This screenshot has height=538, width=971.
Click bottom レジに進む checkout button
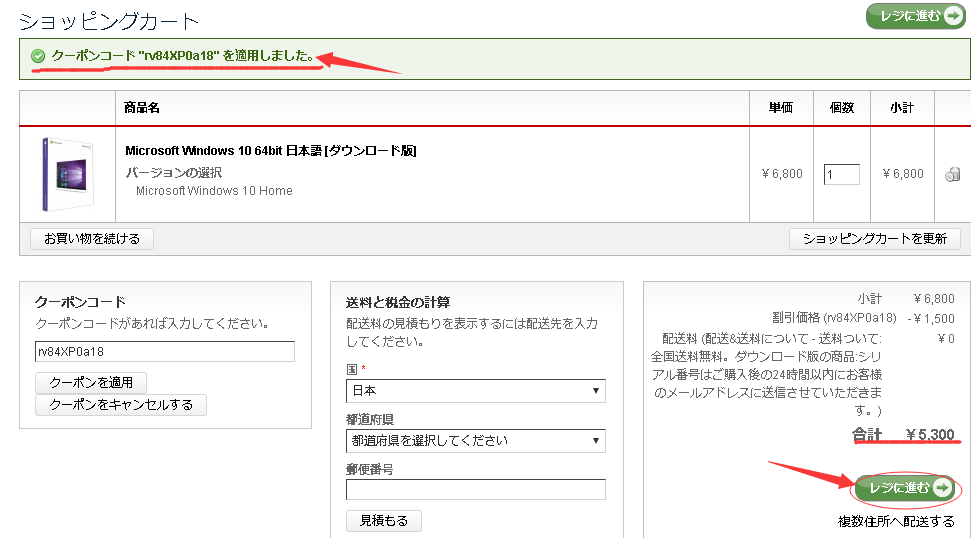(x=905, y=488)
